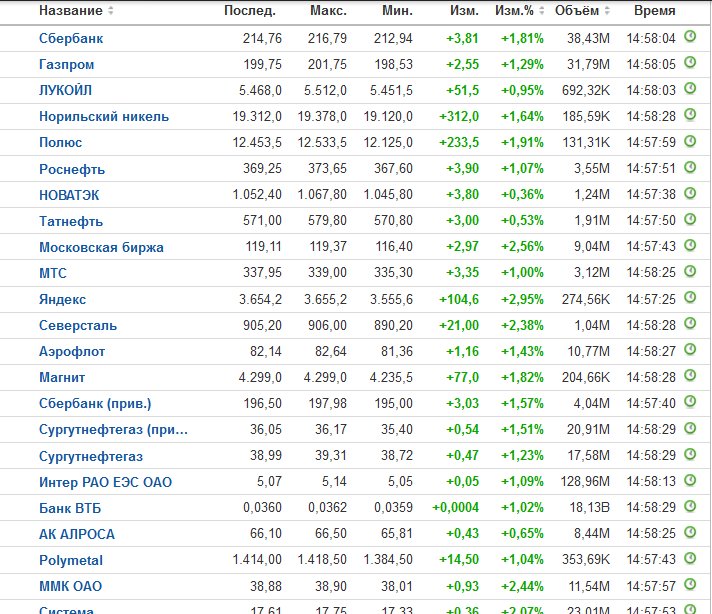Select Яндекс change value +2,95%

pyautogui.click(x=522, y=300)
